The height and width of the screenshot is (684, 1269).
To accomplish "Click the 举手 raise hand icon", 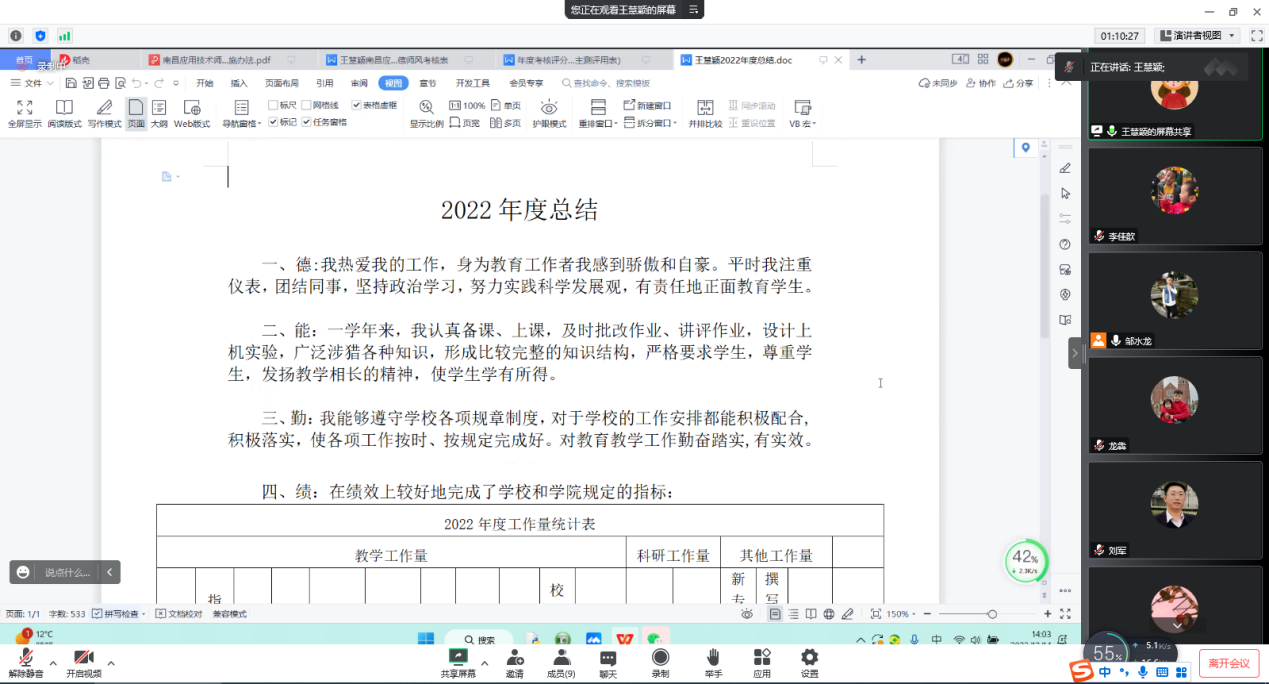I will (x=713, y=661).
